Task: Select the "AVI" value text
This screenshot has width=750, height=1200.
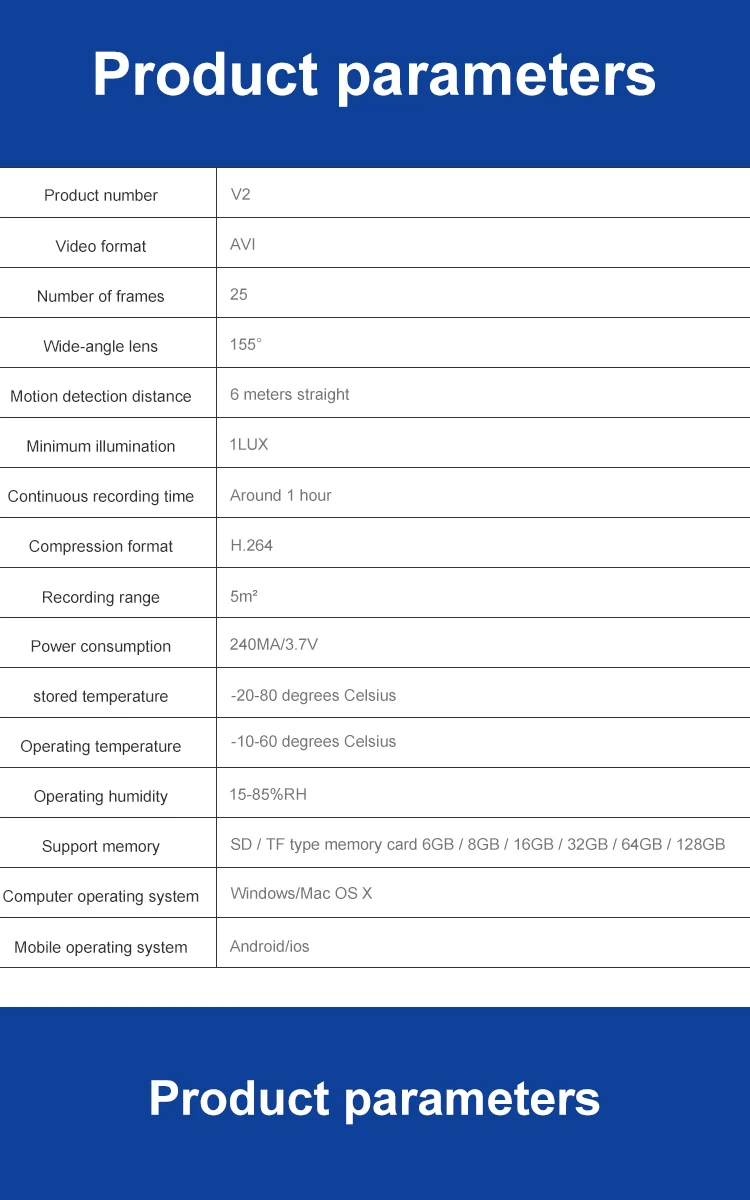Action: pos(243,244)
